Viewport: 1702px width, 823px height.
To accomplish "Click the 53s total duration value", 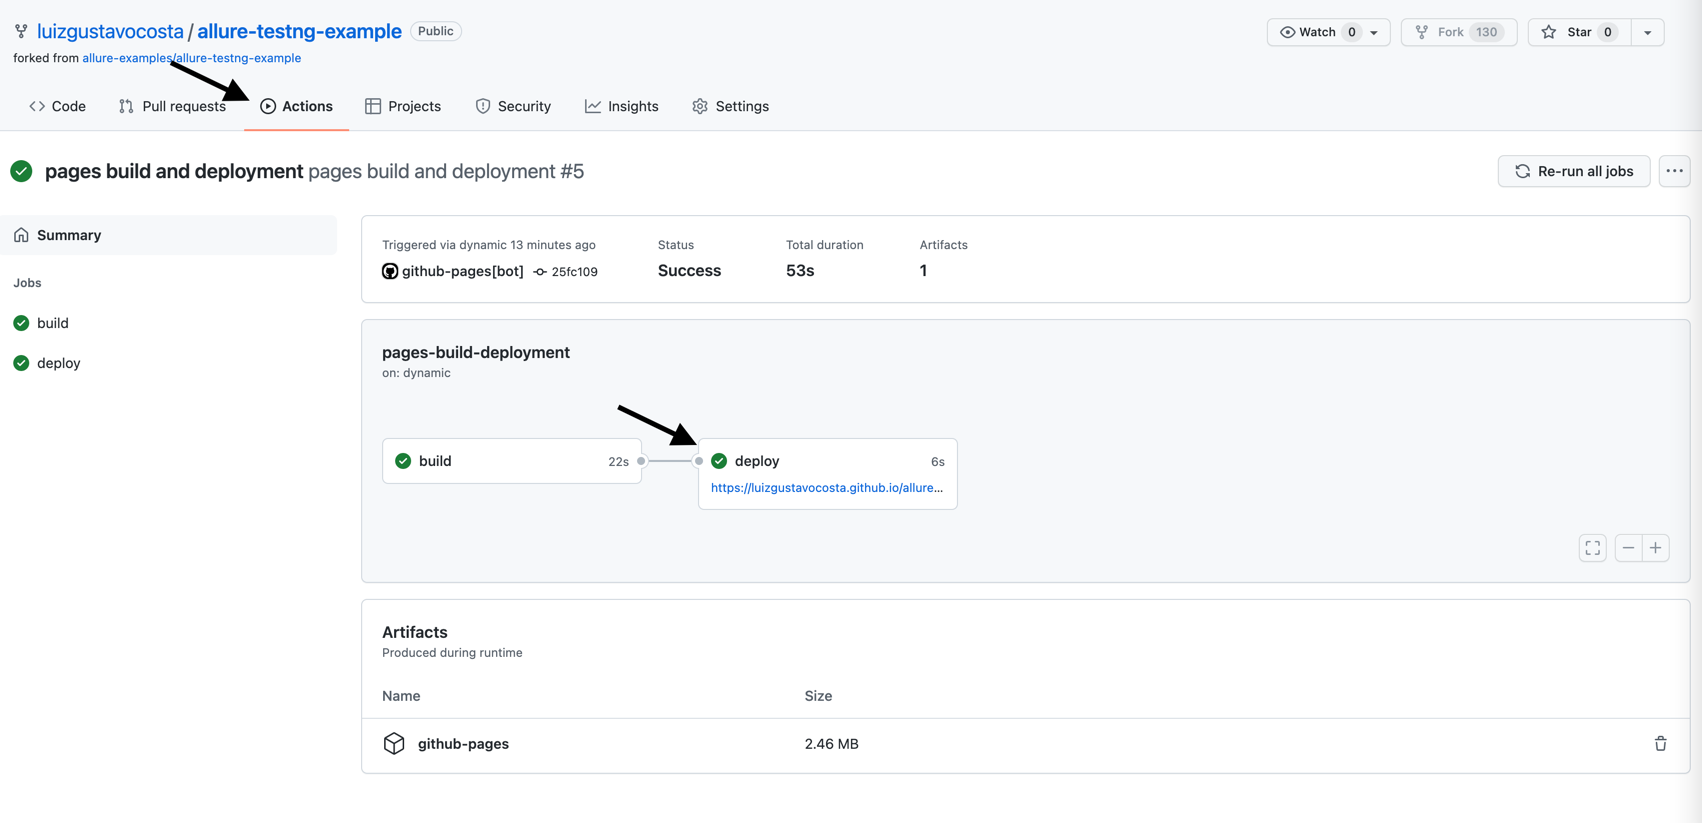I will tap(800, 271).
